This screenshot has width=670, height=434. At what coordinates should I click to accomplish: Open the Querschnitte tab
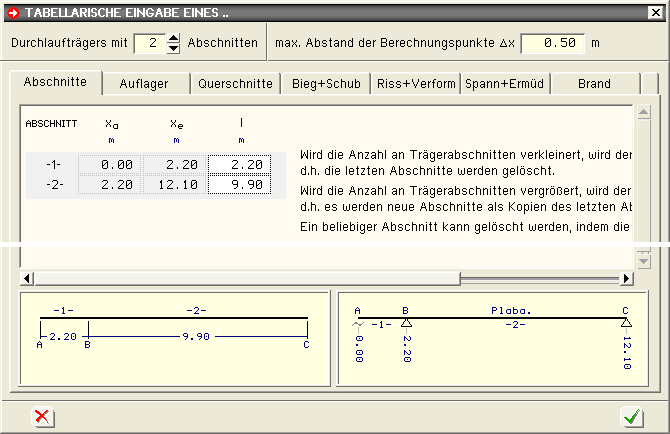pyautogui.click(x=235, y=84)
